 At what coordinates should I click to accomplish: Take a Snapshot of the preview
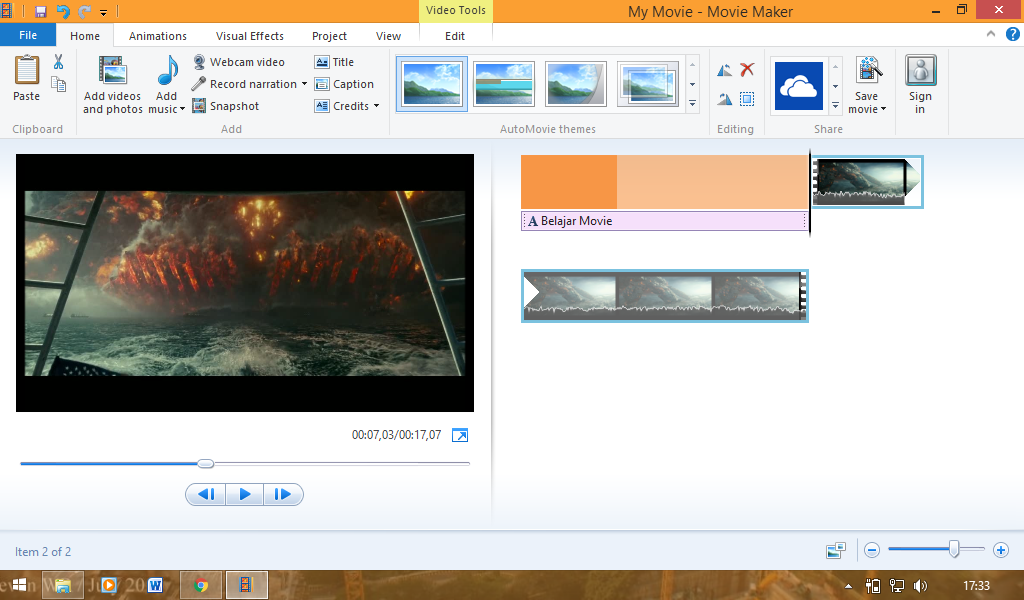(226, 106)
